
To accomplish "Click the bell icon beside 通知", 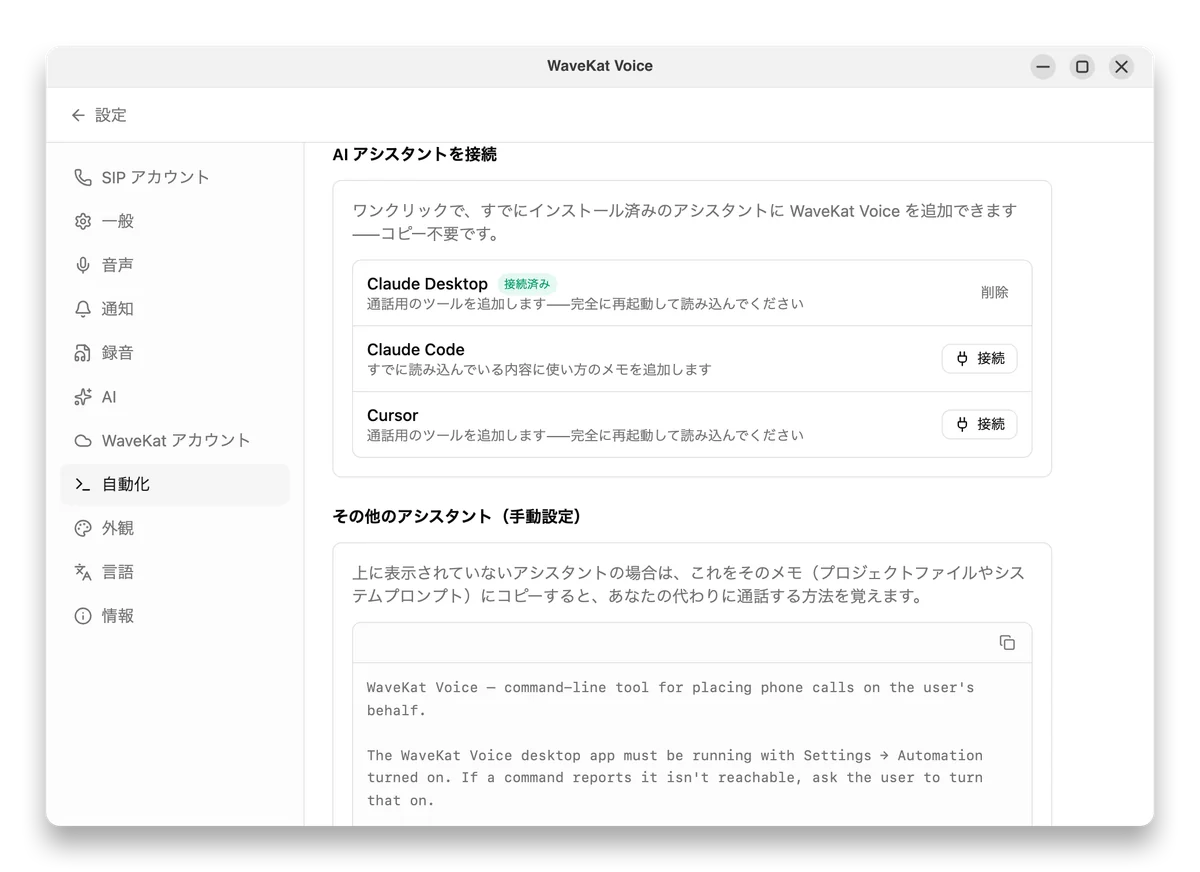I will coord(83,309).
